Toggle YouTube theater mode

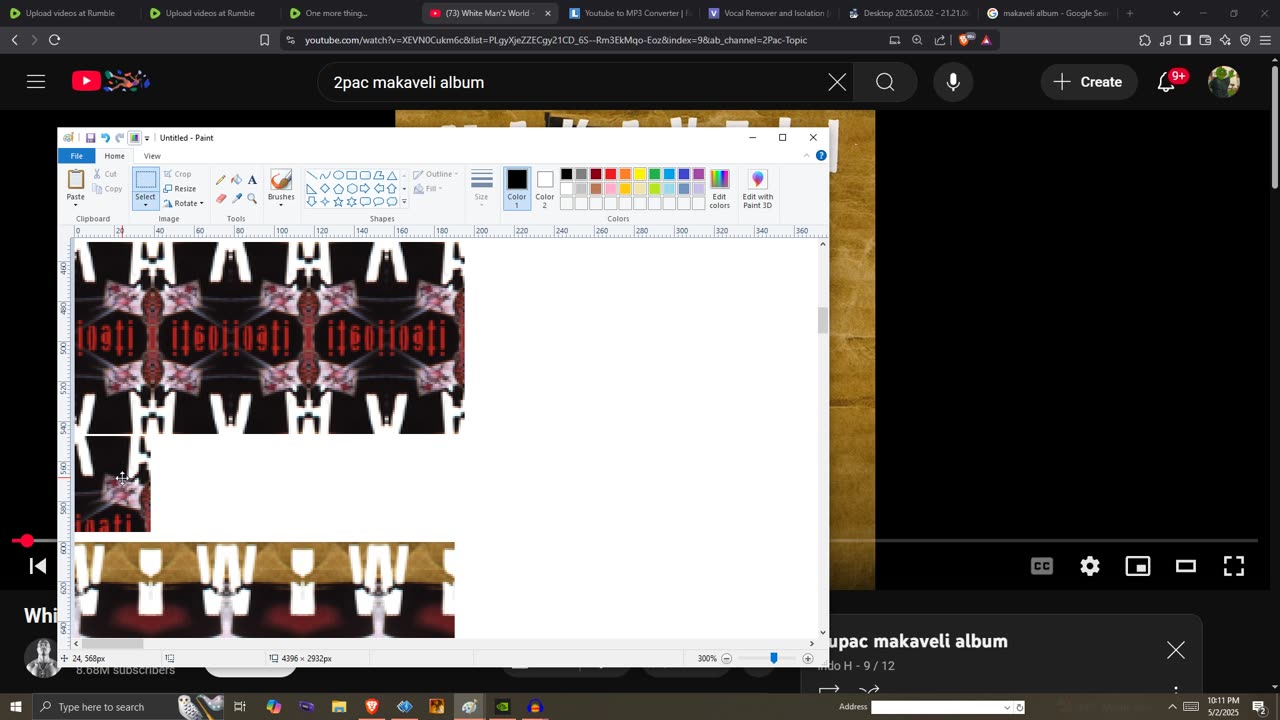(1186, 566)
